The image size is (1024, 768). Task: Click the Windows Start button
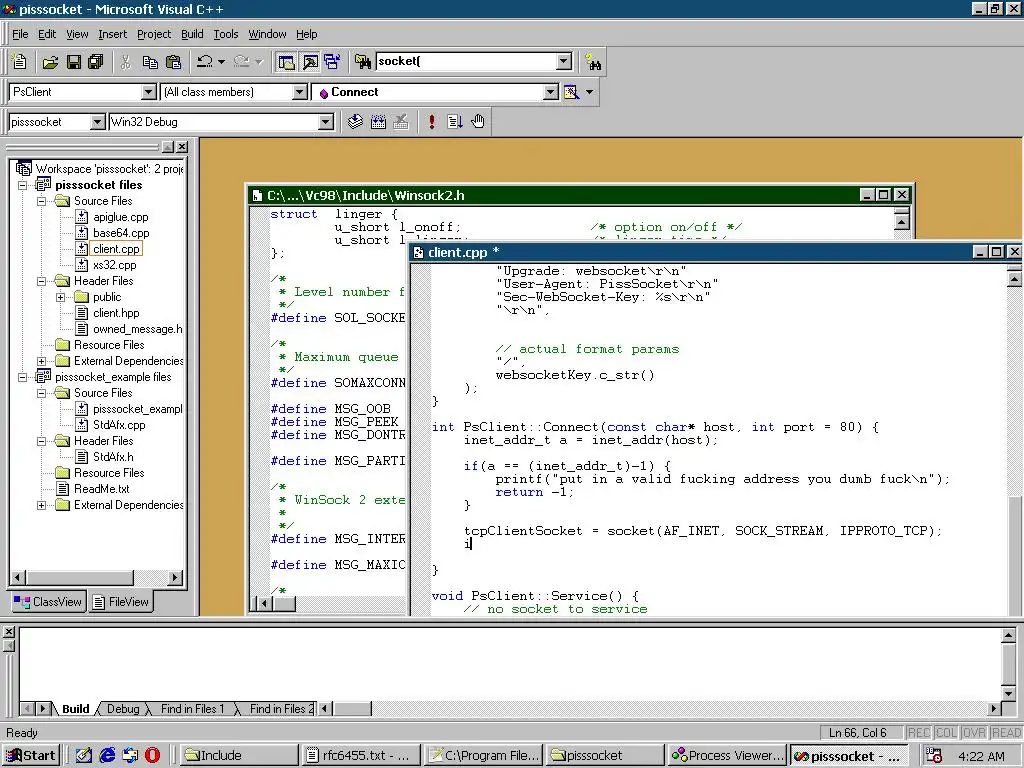point(31,755)
